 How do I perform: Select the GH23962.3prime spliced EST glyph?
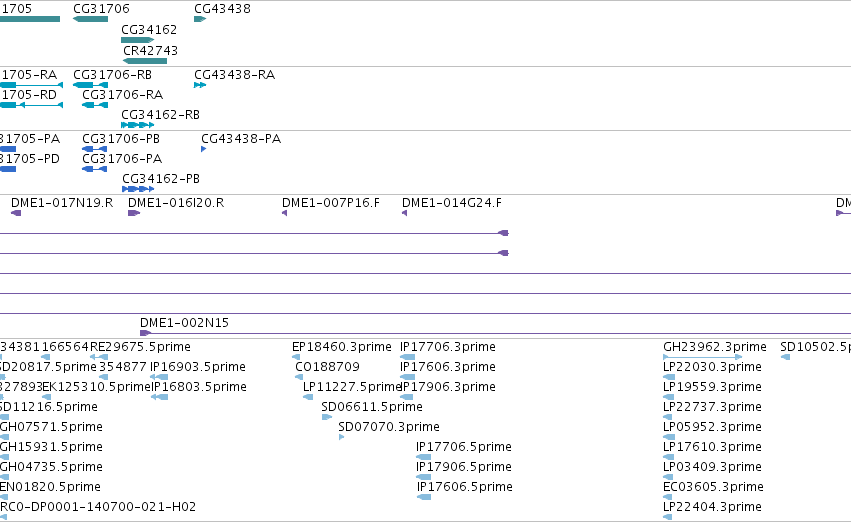click(x=703, y=357)
